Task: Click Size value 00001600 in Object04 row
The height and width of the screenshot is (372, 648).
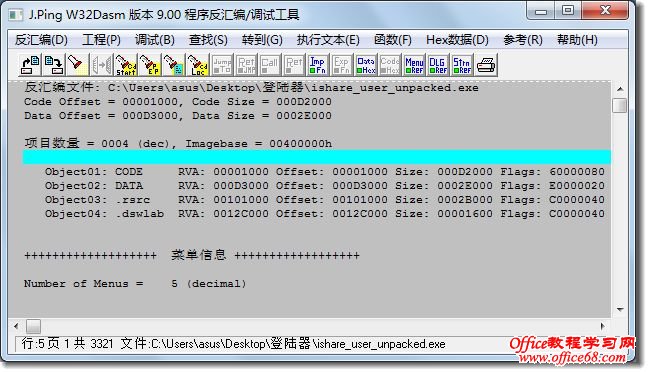Action: (x=465, y=214)
